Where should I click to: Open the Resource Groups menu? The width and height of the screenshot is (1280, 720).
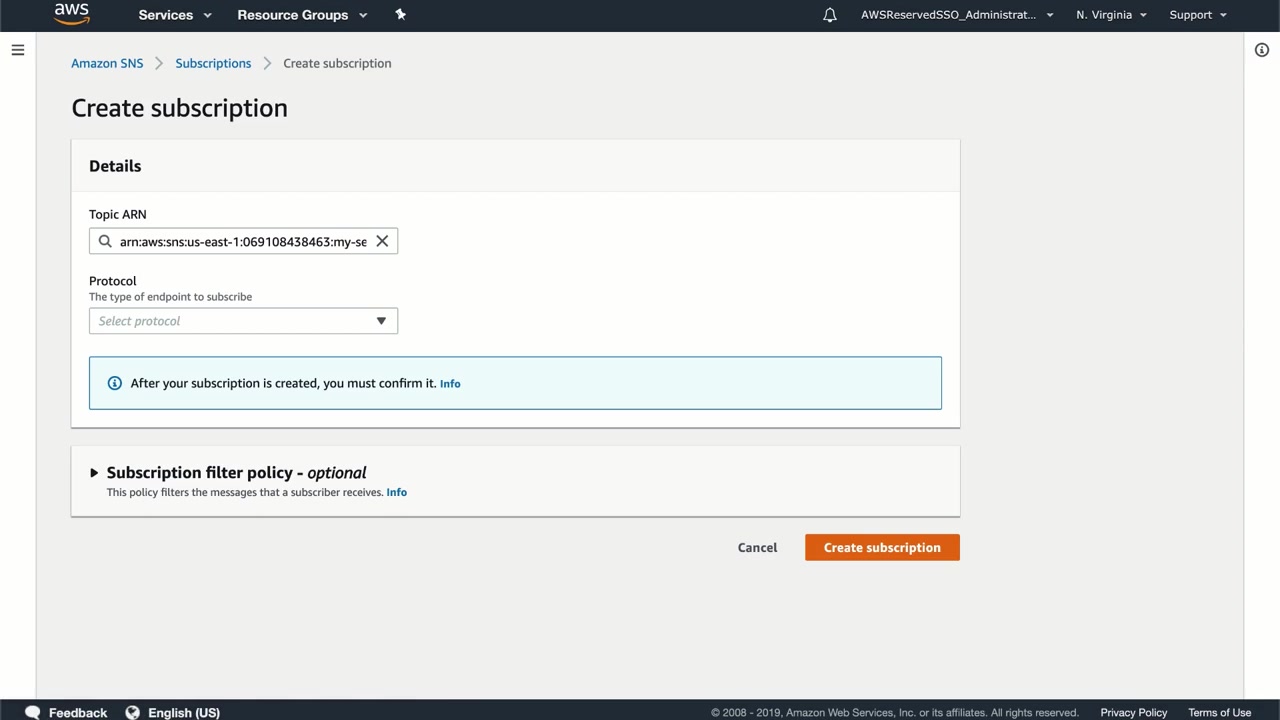click(302, 15)
